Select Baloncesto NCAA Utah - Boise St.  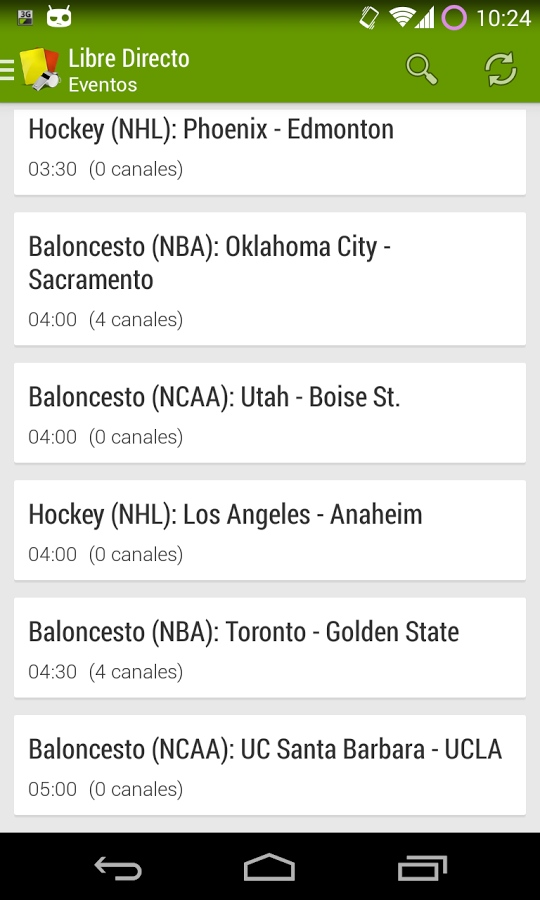coord(270,413)
